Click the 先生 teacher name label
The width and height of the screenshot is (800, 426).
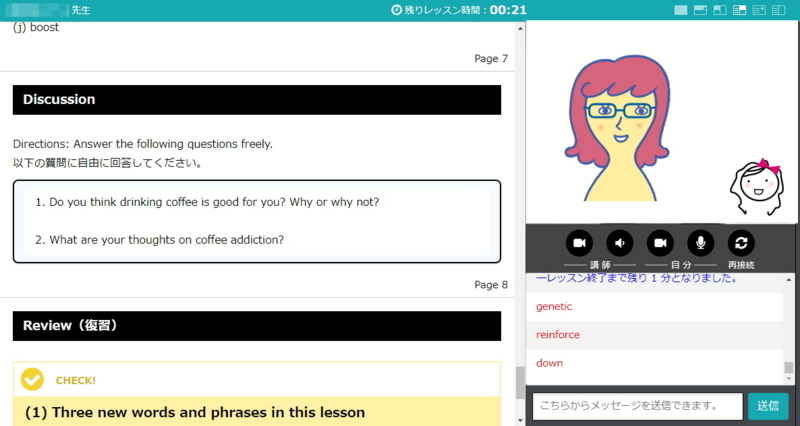coord(81,10)
